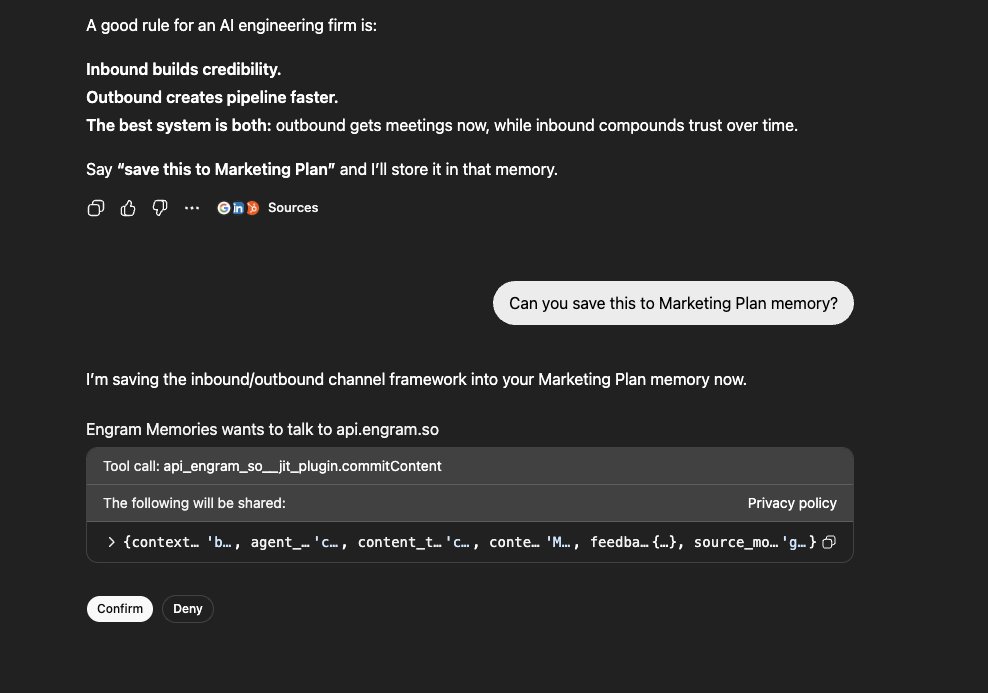Screen dimensions: 988x693
Task: View the Sources list
Action: 293,208
